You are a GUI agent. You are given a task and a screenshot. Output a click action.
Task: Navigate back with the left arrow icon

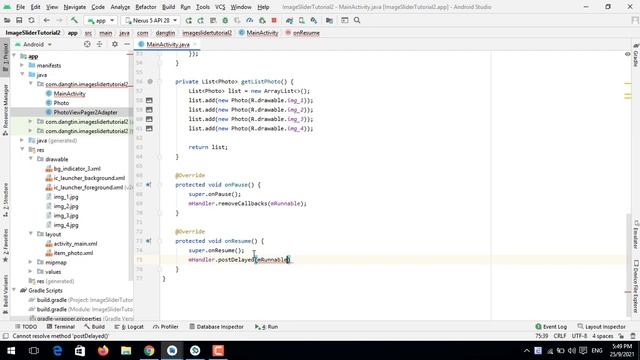47,20
